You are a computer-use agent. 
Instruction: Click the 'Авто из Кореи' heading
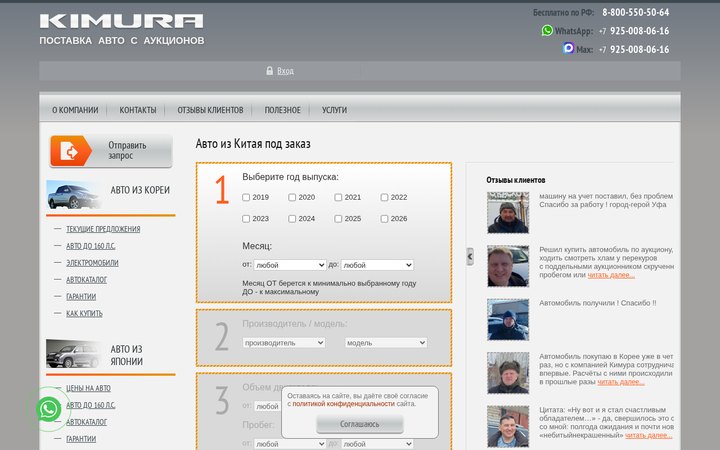140,190
